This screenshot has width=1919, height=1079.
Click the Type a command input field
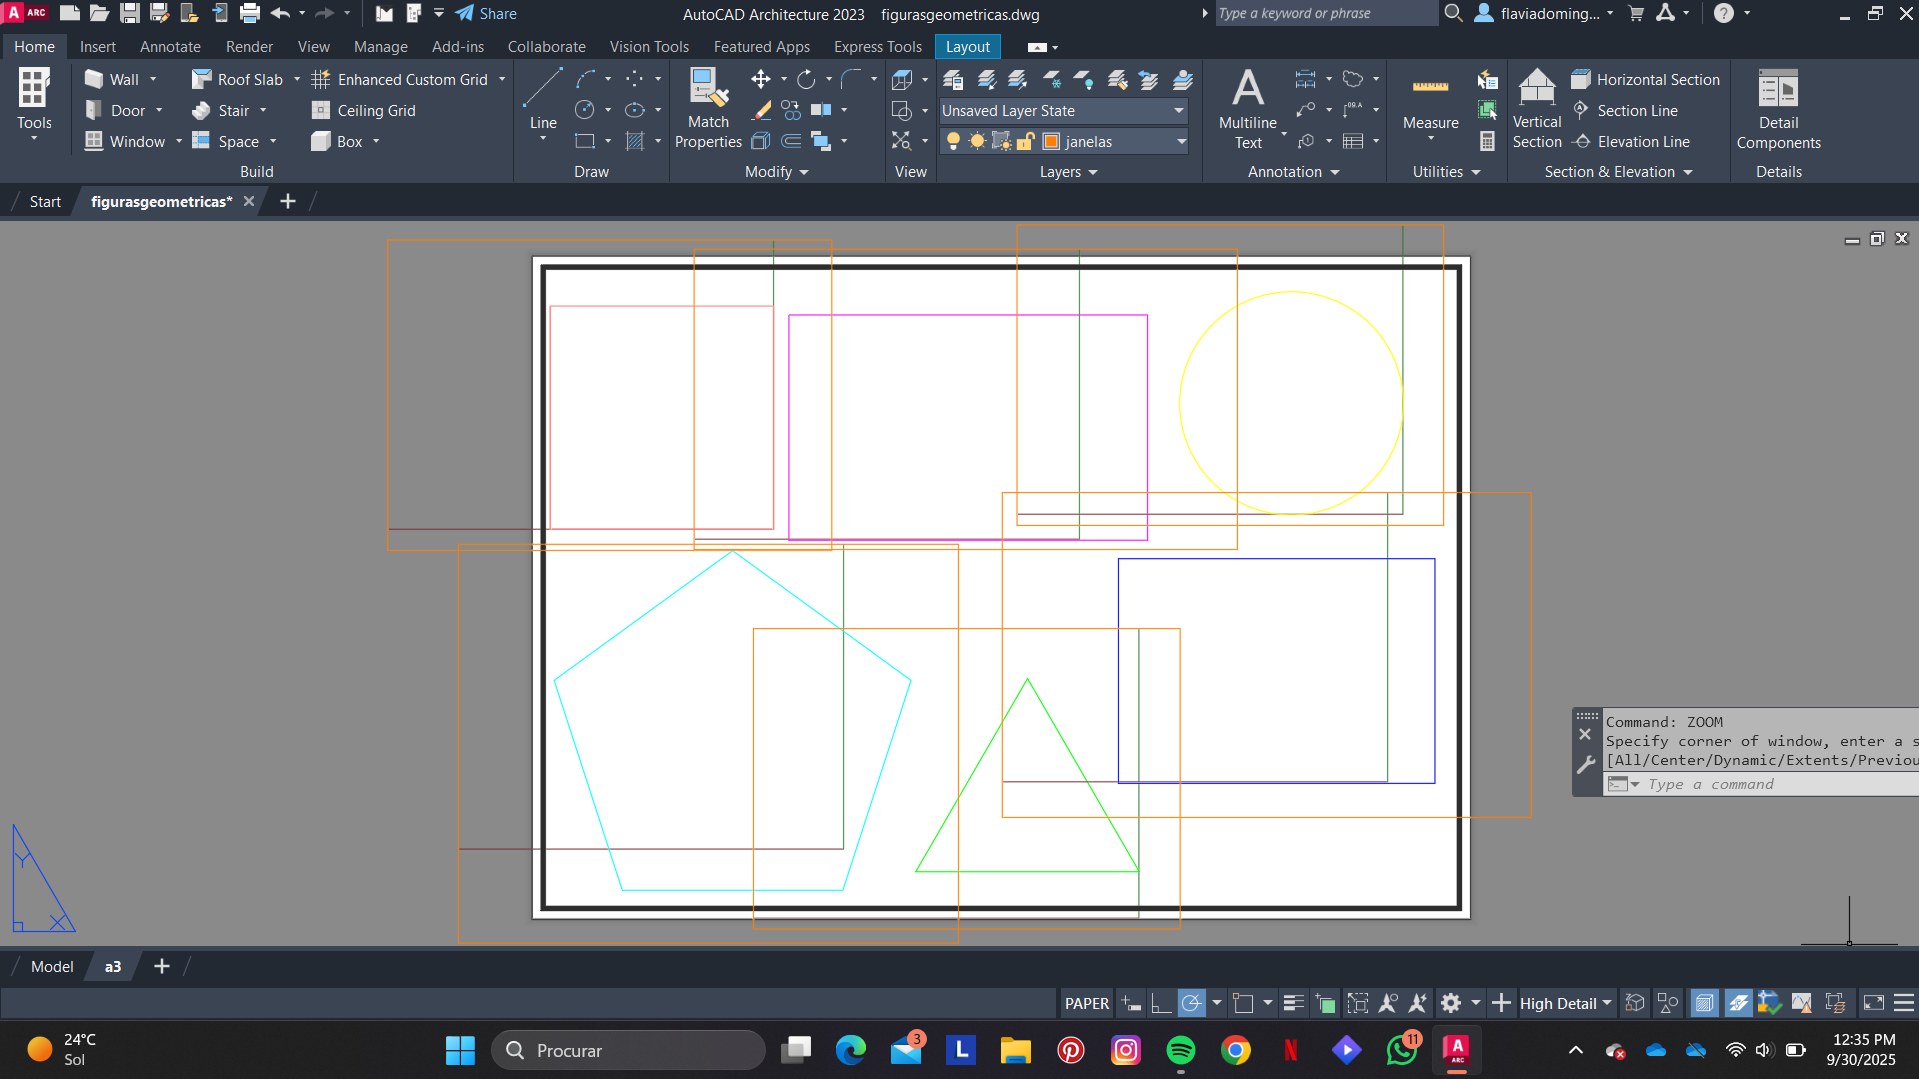coord(1760,784)
